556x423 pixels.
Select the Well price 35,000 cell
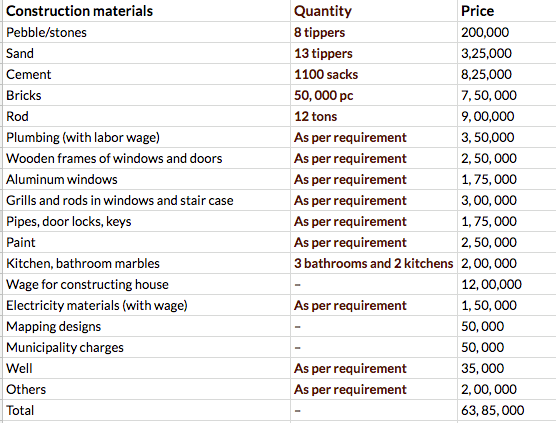(507, 368)
